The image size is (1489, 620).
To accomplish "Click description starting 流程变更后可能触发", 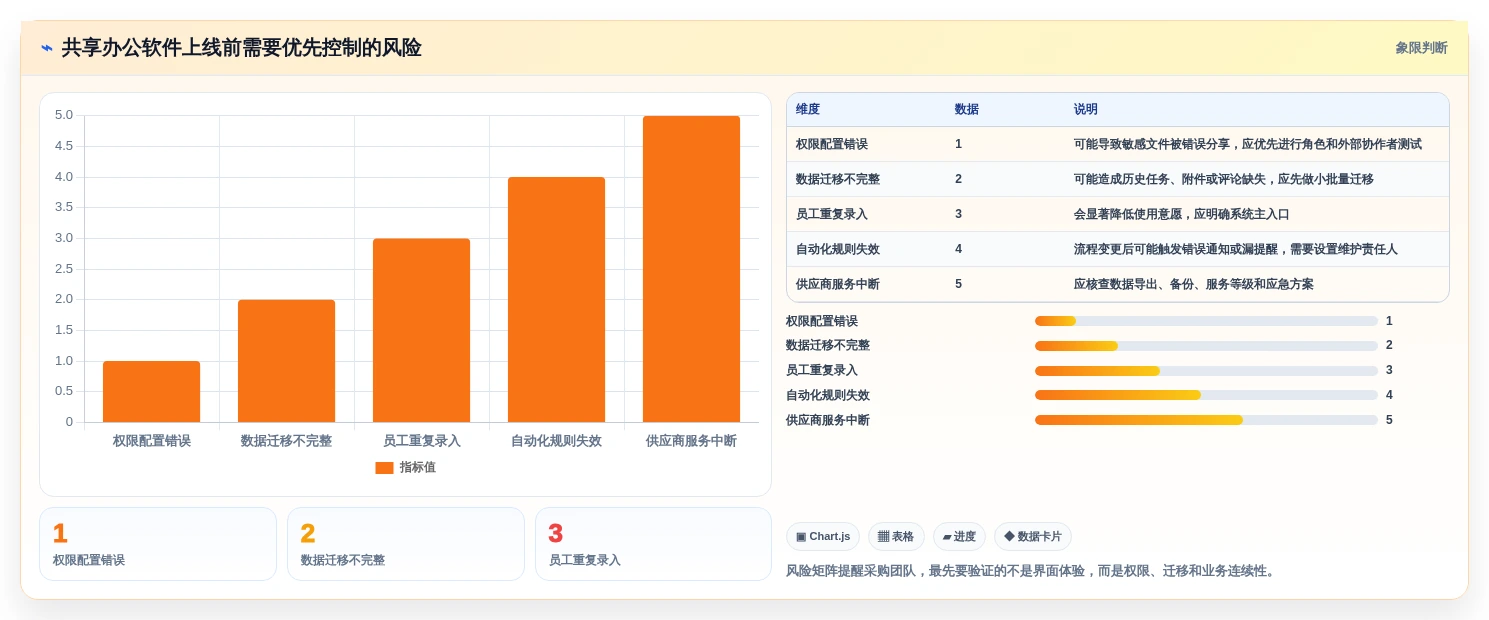I will pyautogui.click(x=1236, y=249).
